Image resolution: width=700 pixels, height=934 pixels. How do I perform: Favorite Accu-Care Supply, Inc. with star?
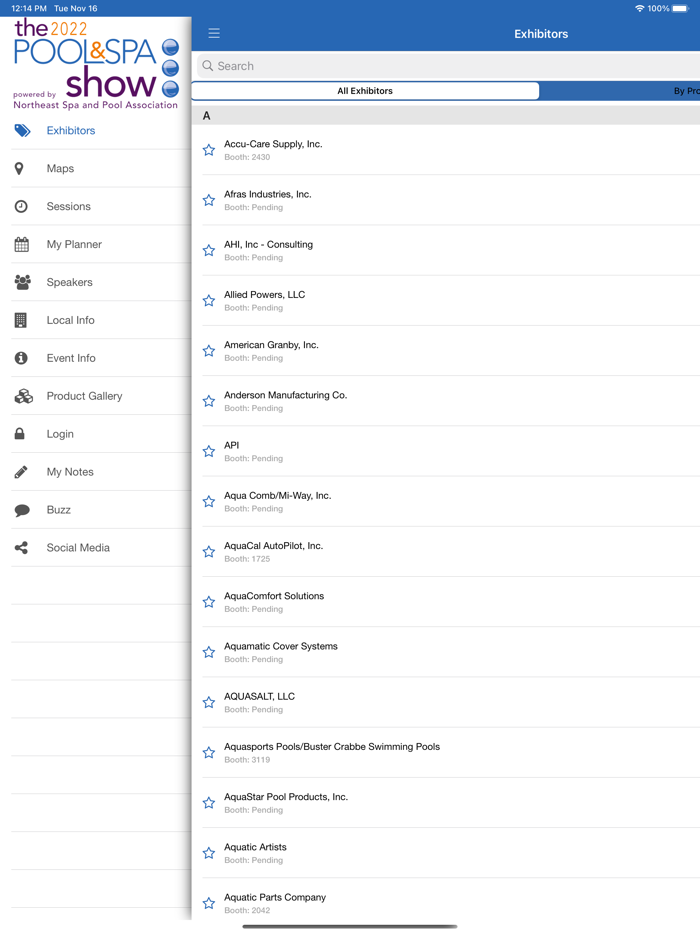(x=209, y=150)
